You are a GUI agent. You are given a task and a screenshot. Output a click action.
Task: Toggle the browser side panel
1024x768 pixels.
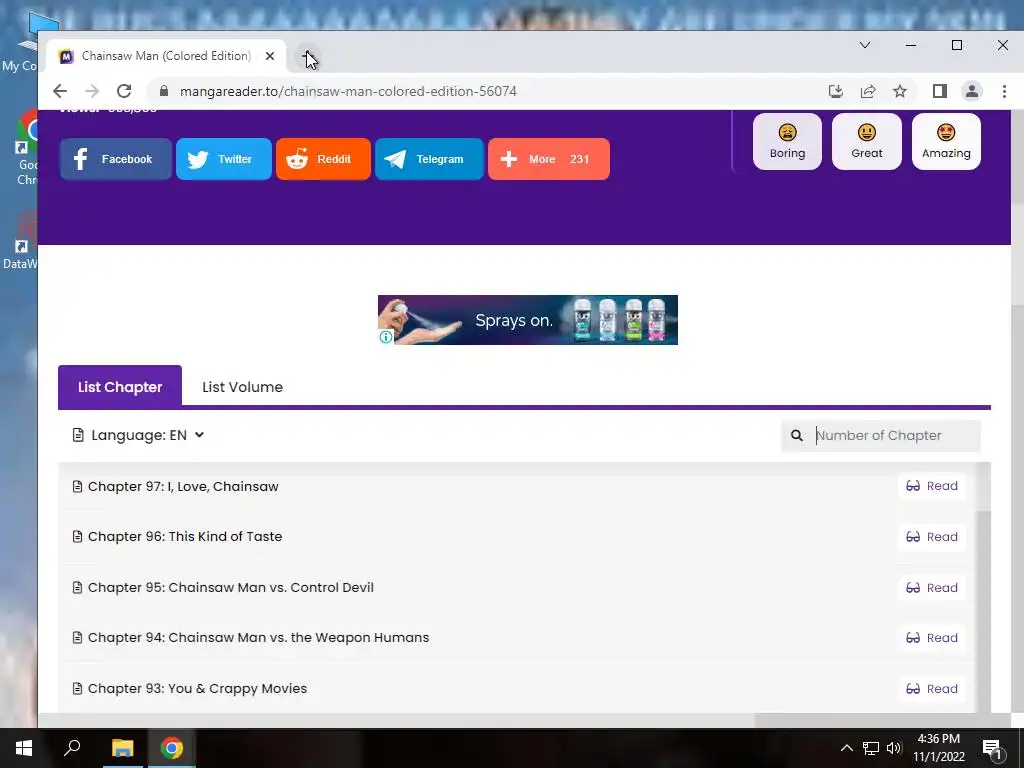tap(940, 91)
